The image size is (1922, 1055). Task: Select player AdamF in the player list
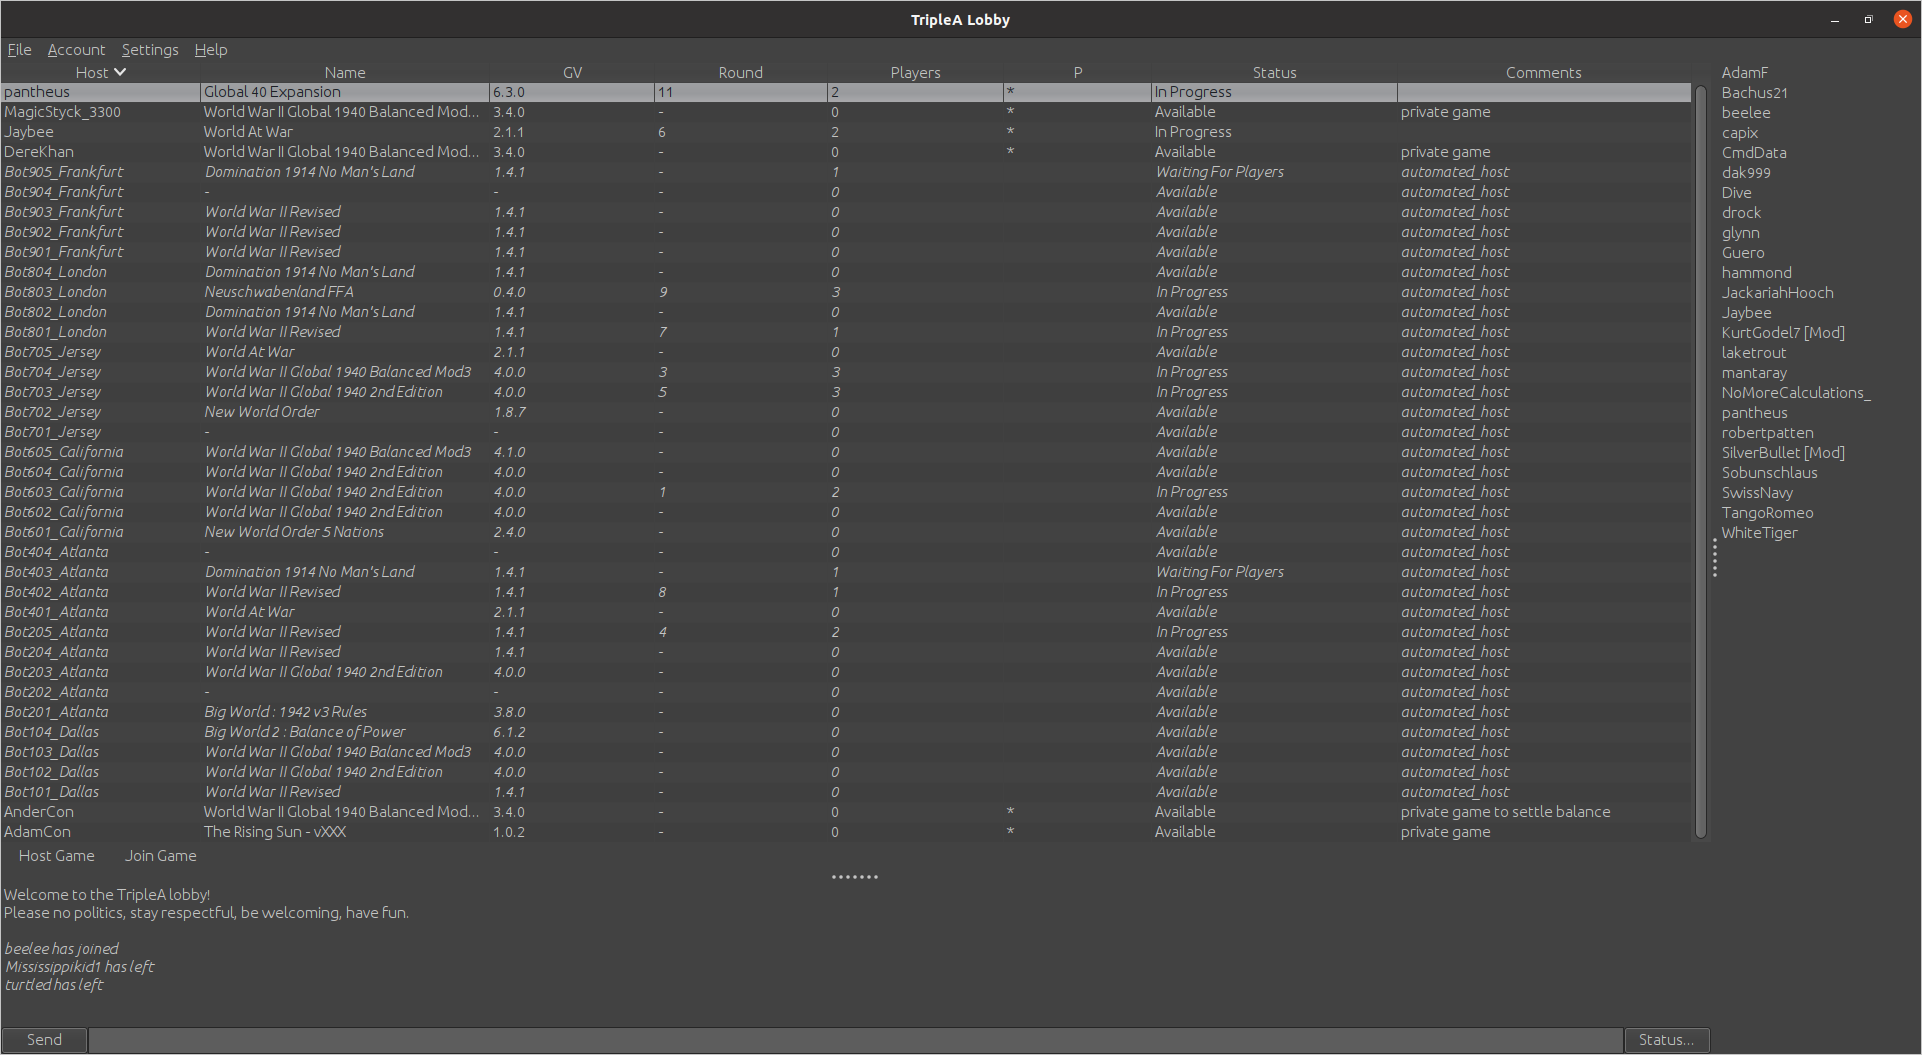point(1745,73)
